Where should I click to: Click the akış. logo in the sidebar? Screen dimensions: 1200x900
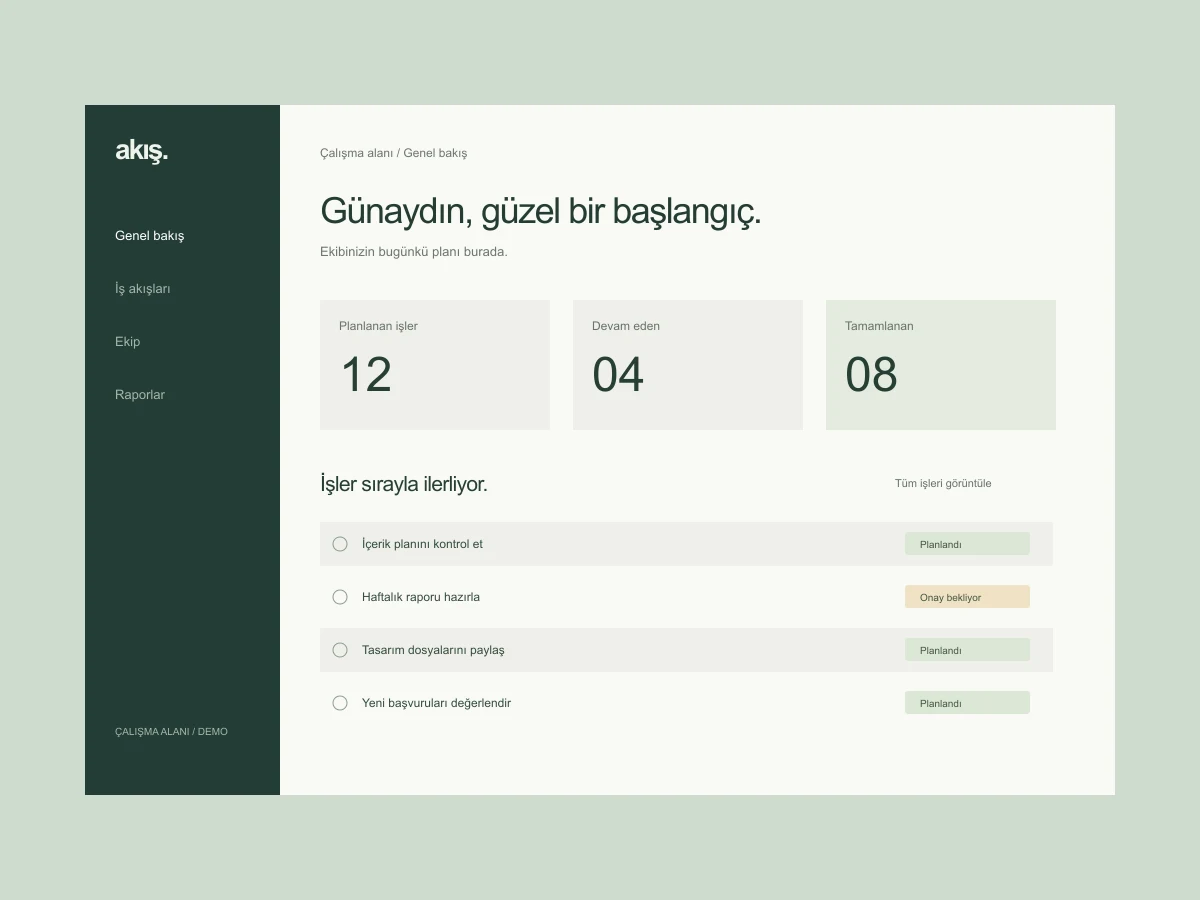[x=141, y=151]
